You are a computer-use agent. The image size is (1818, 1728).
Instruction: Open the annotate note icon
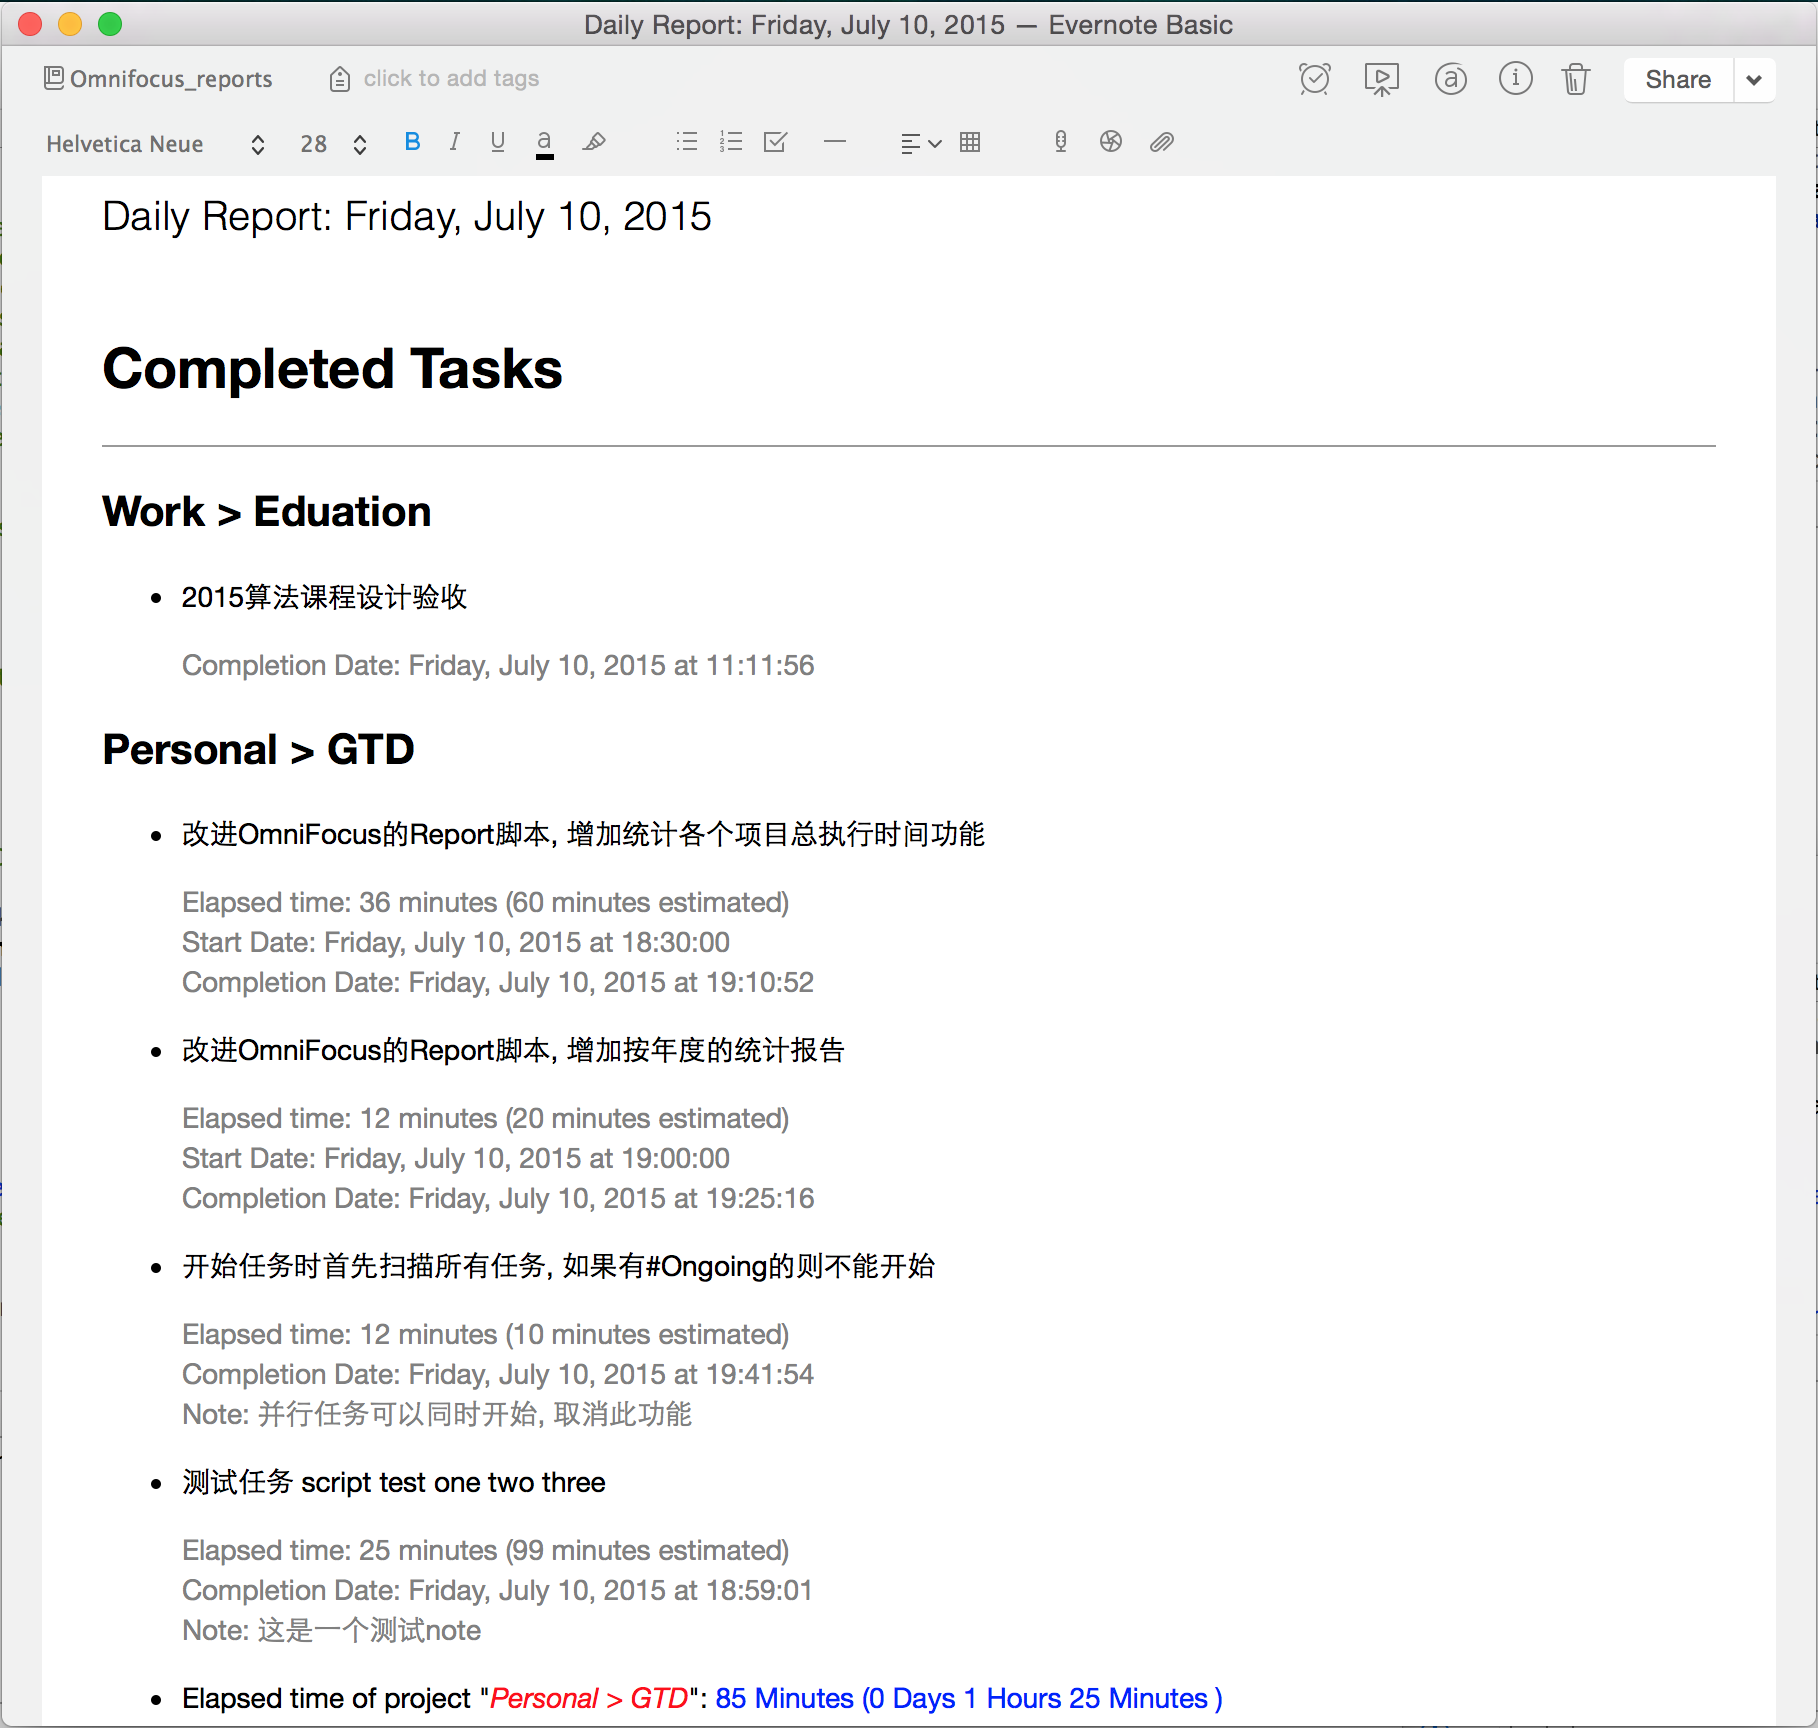[1450, 79]
